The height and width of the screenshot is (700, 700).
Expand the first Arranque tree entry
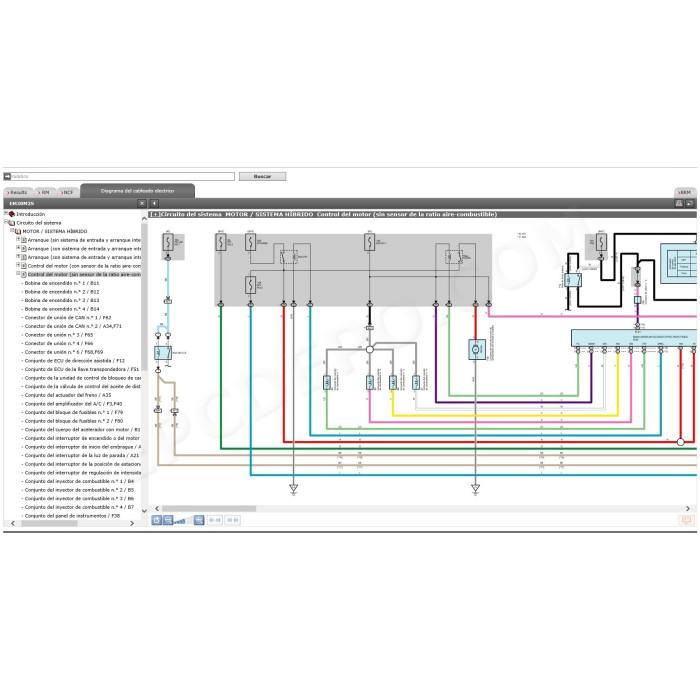click(x=18, y=239)
